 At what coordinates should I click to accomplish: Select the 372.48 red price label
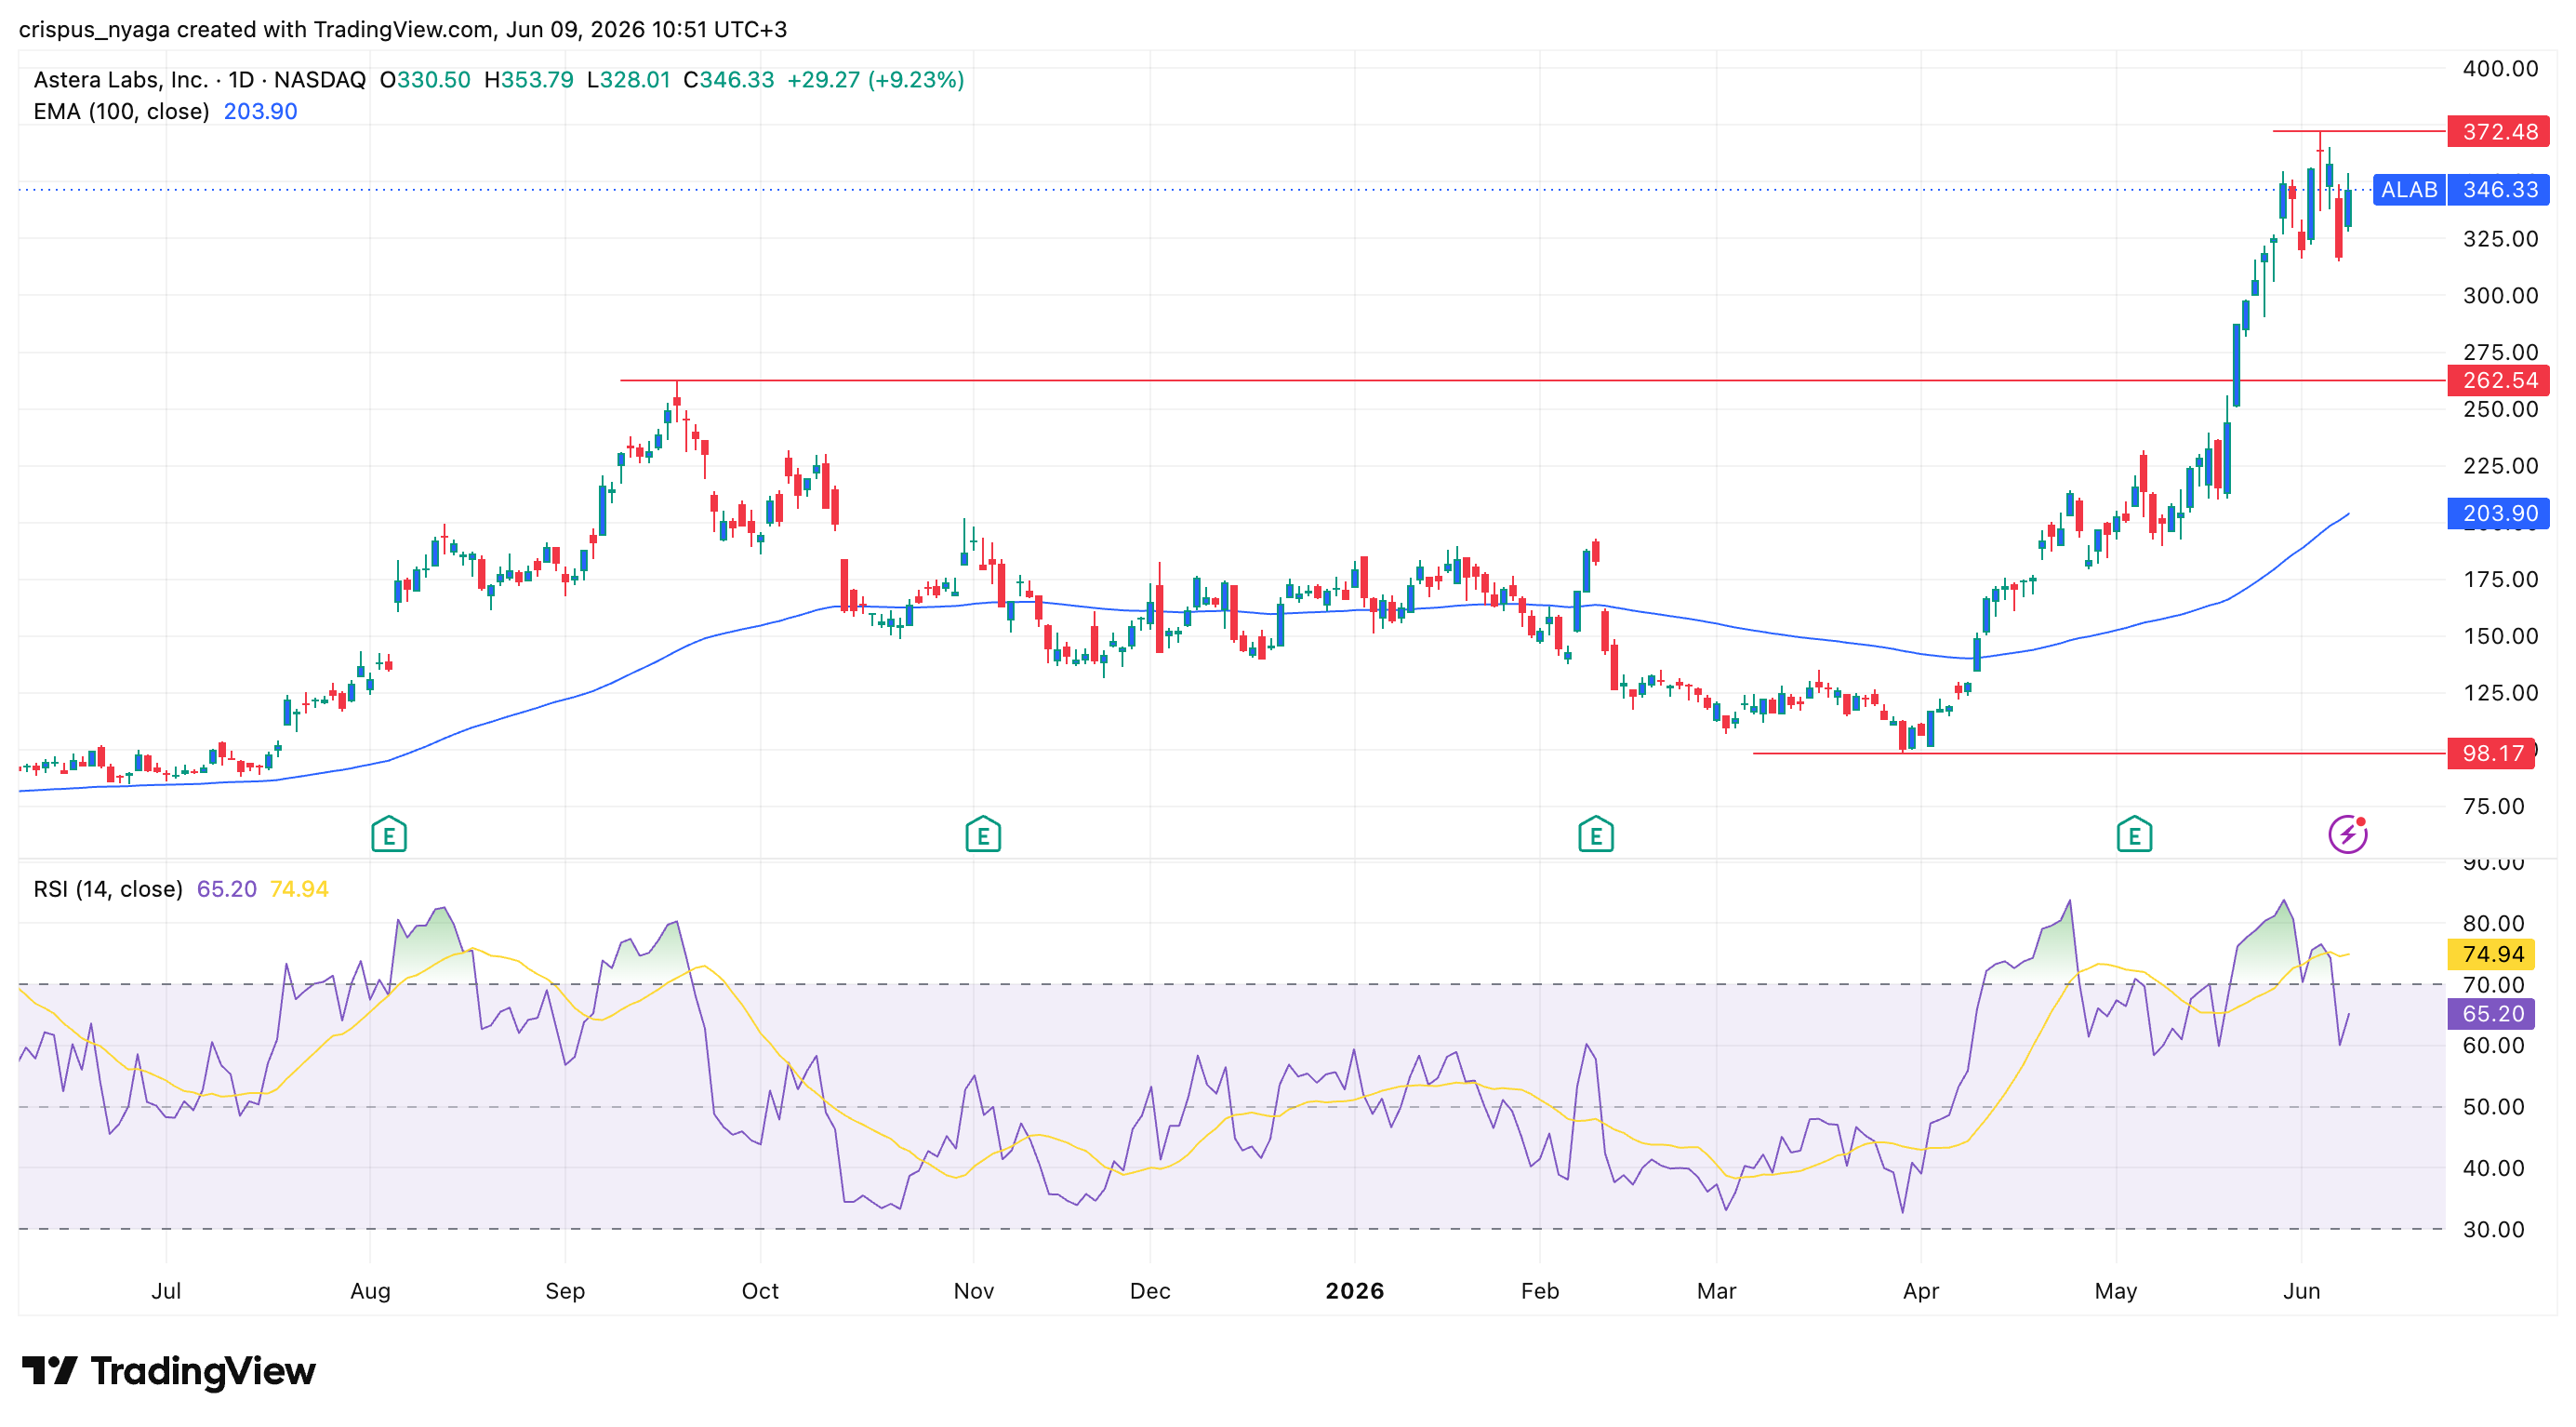[2498, 132]
